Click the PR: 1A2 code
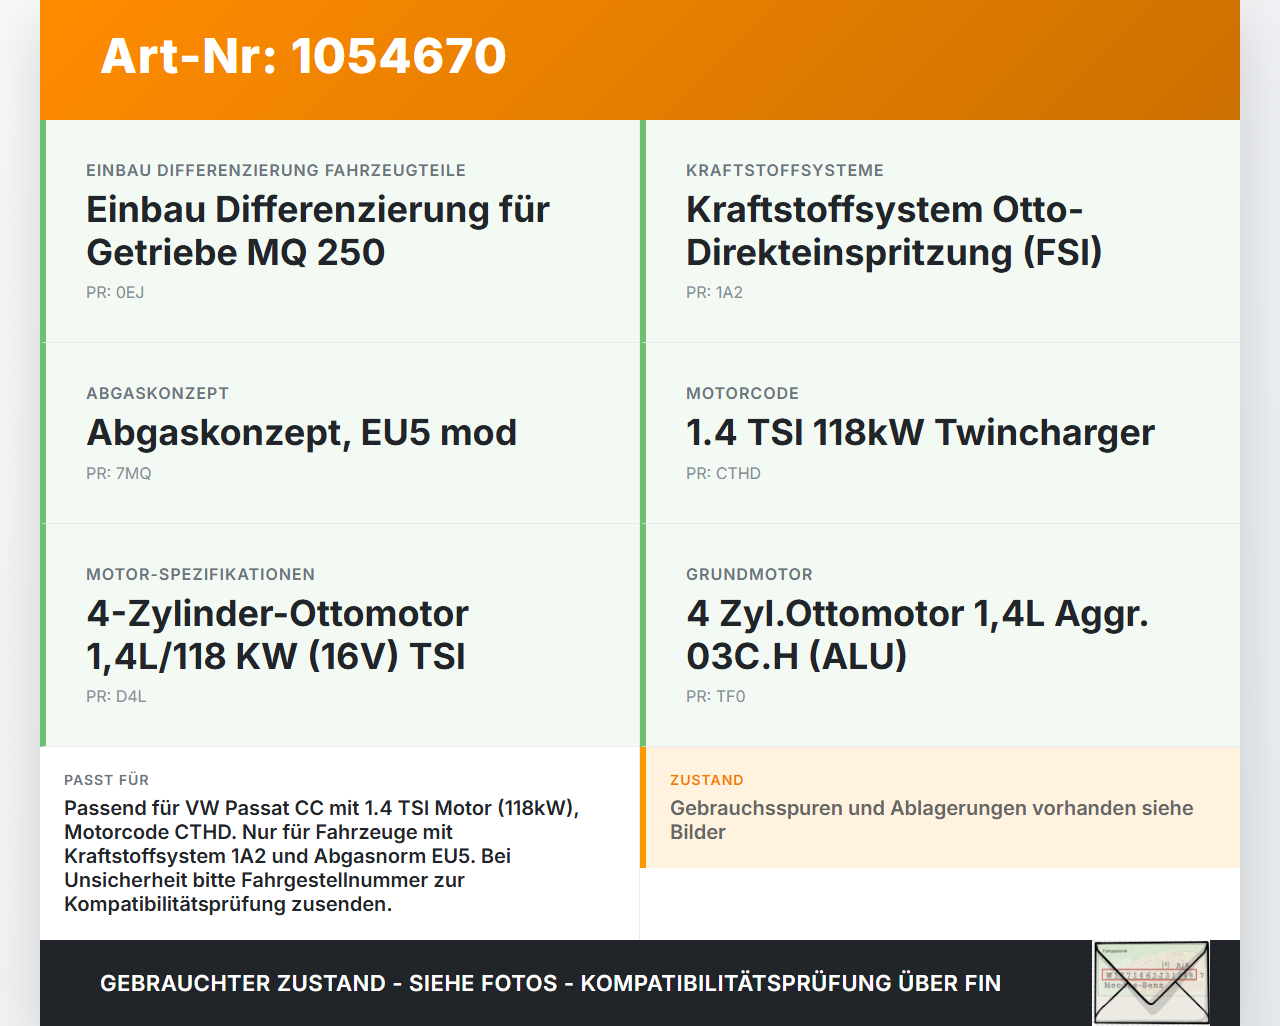Viewport: 1280px width, 1026px height. click(x=714, y=292)
